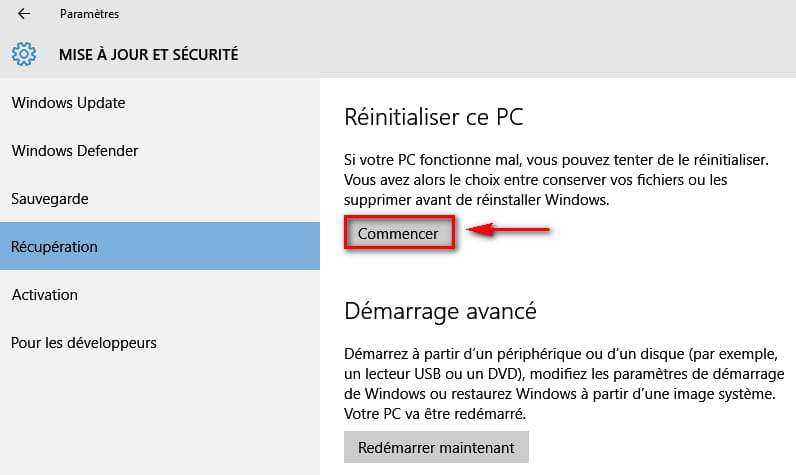Viewport: 796px width, 475px height.
Task: Click the line starting "Vous avez alors le choix"
Action: coord(536,180)
